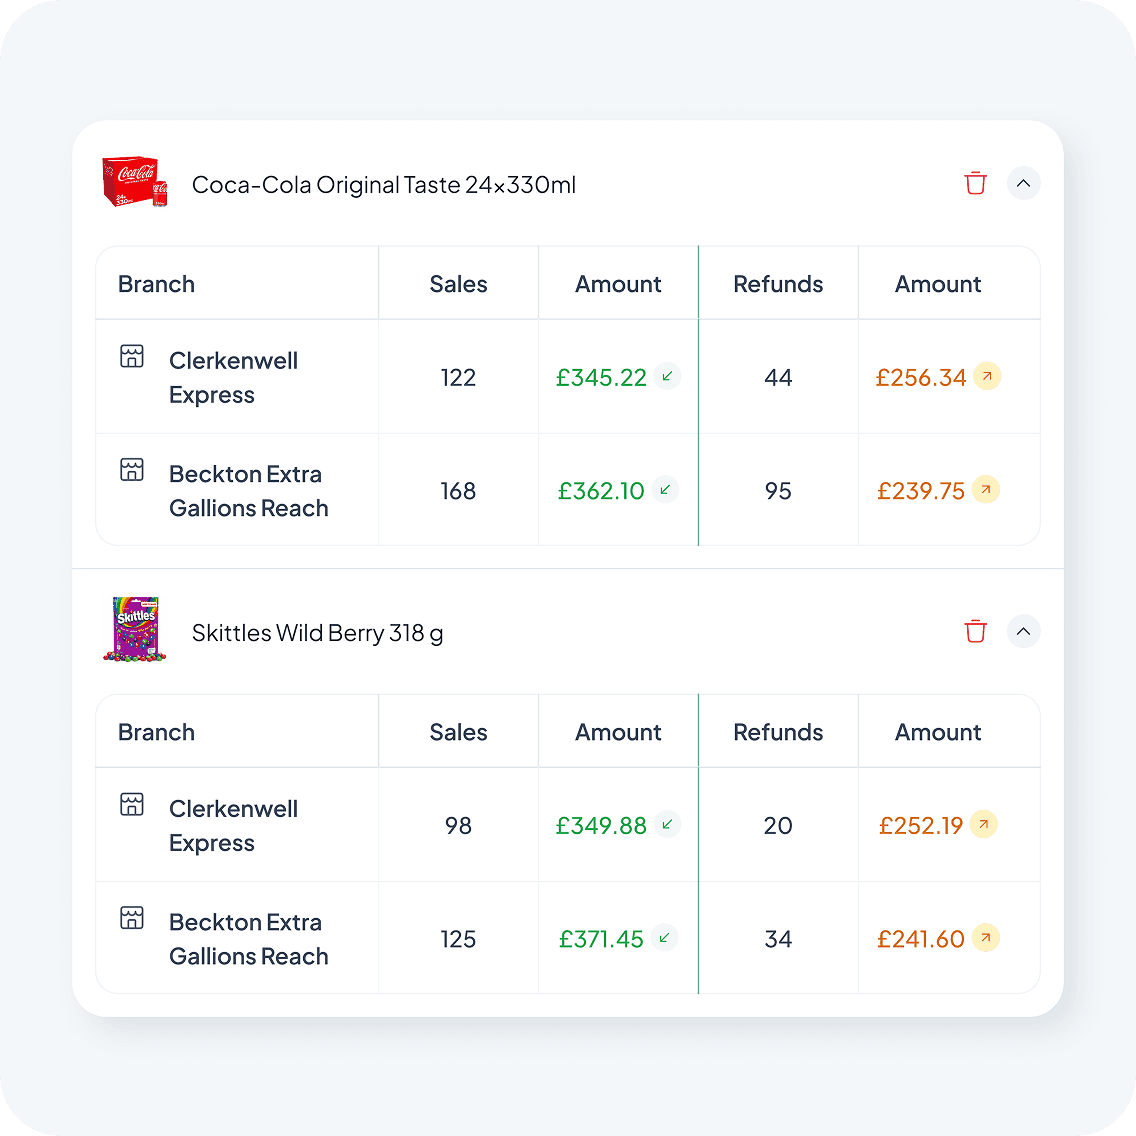Click store icon beside Coca-Cola Beckton Extra

coord(132,469)
